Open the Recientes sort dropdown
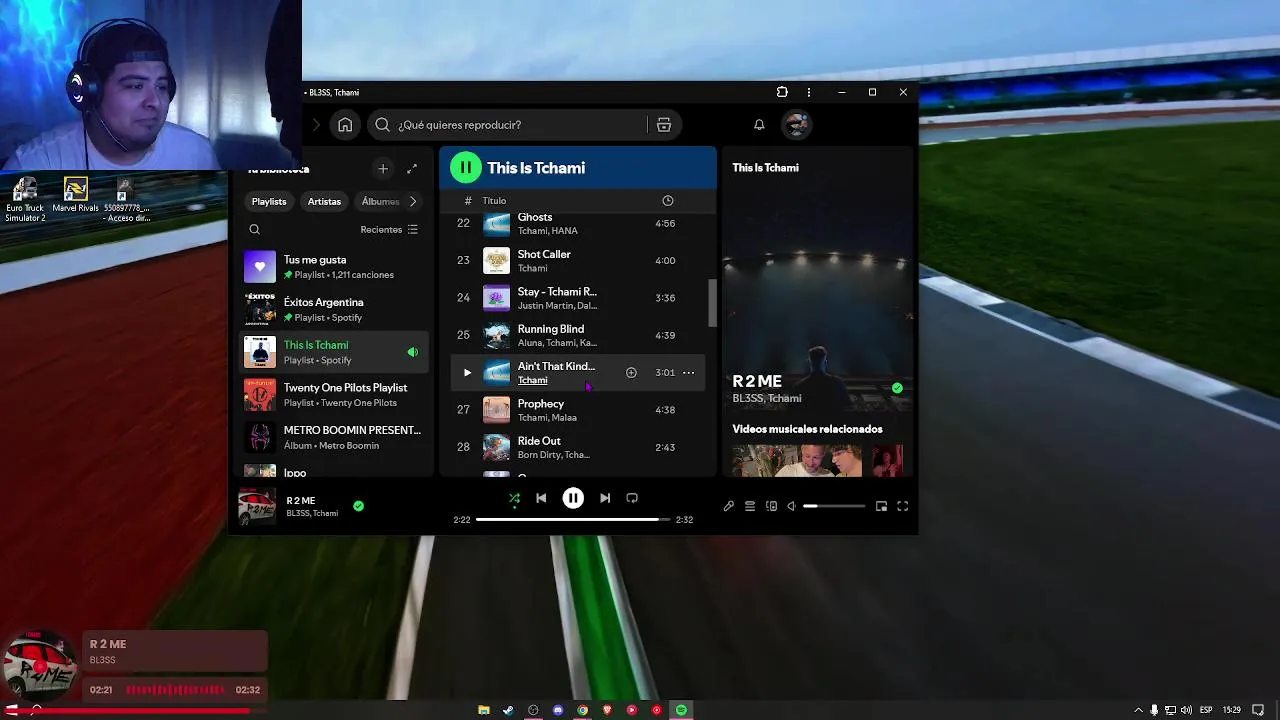Viewport: 1280px width, 720px height. coord(389,229)
